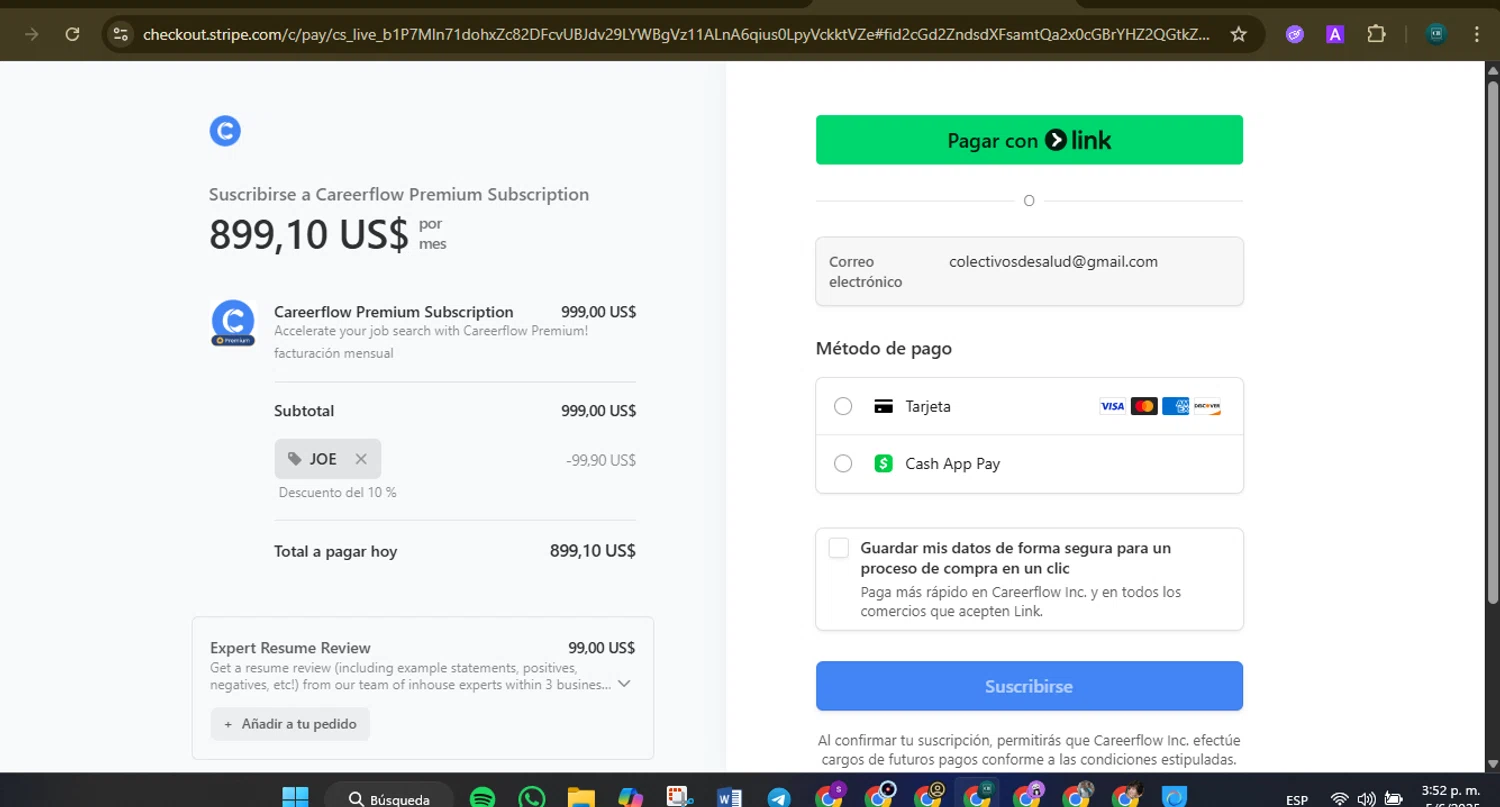Click the tag icon in the JOE coupon chip
Screen dimensions: 1500x807
tap(294, 459)
